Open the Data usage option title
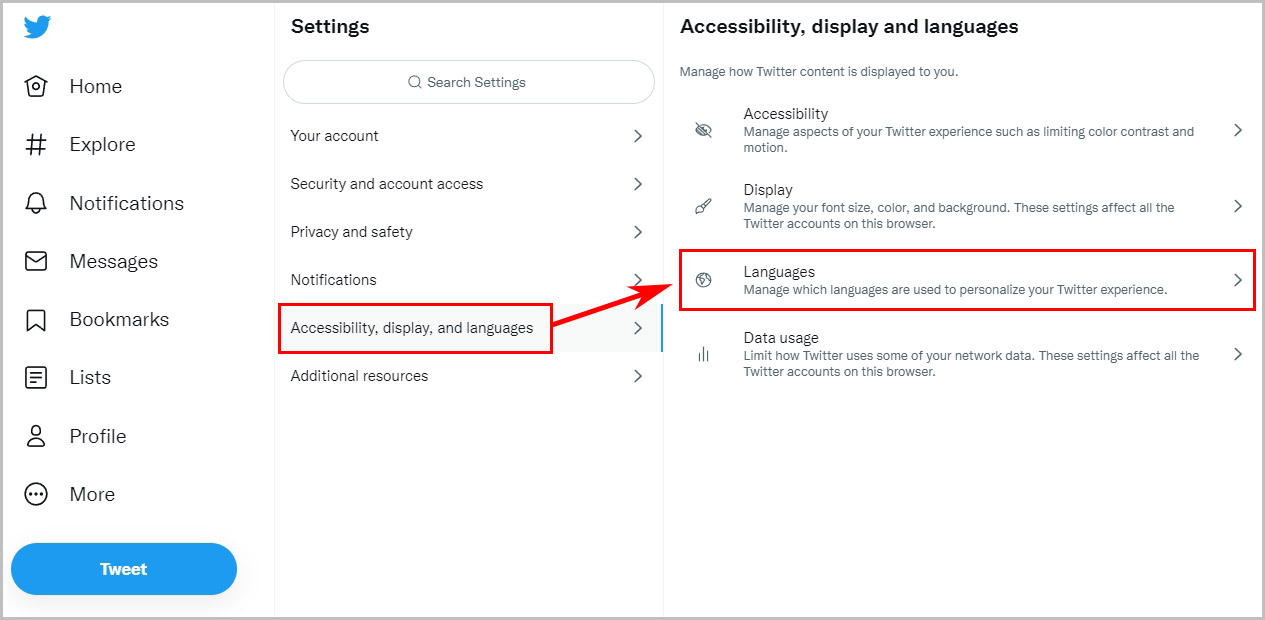This screenshot has width=1265, height=620. point(781,338)
